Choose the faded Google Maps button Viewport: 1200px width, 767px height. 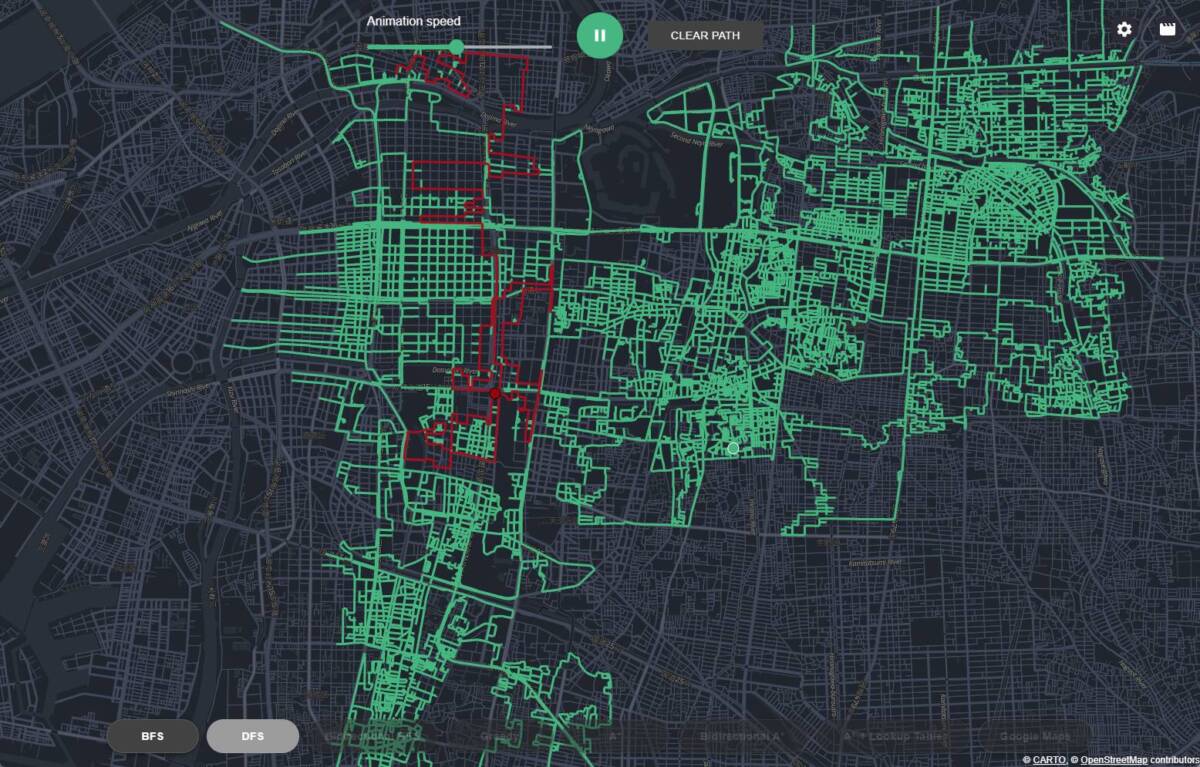1034,736
